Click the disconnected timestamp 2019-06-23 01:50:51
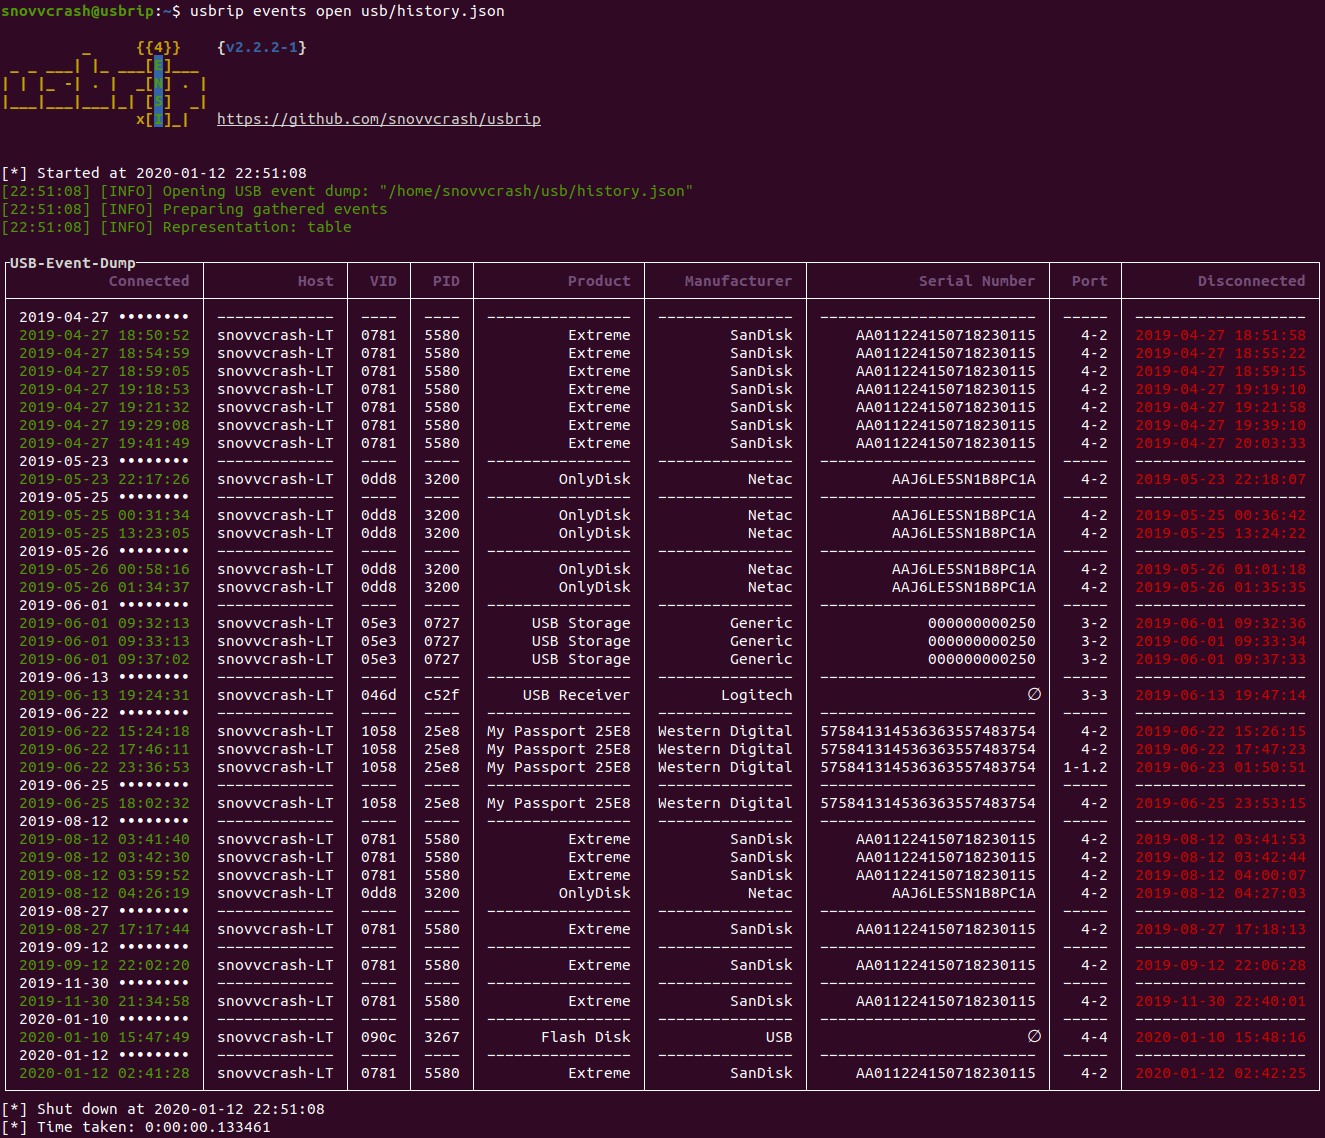1325x1138 pixels. [x=1220, y=767]
